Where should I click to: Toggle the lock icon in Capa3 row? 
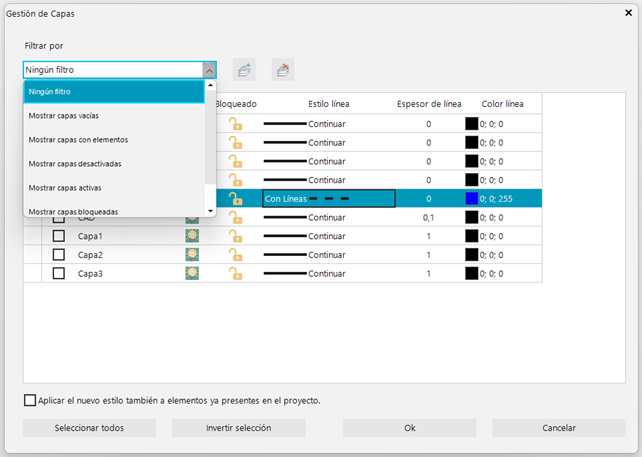(x=235, y=274)
